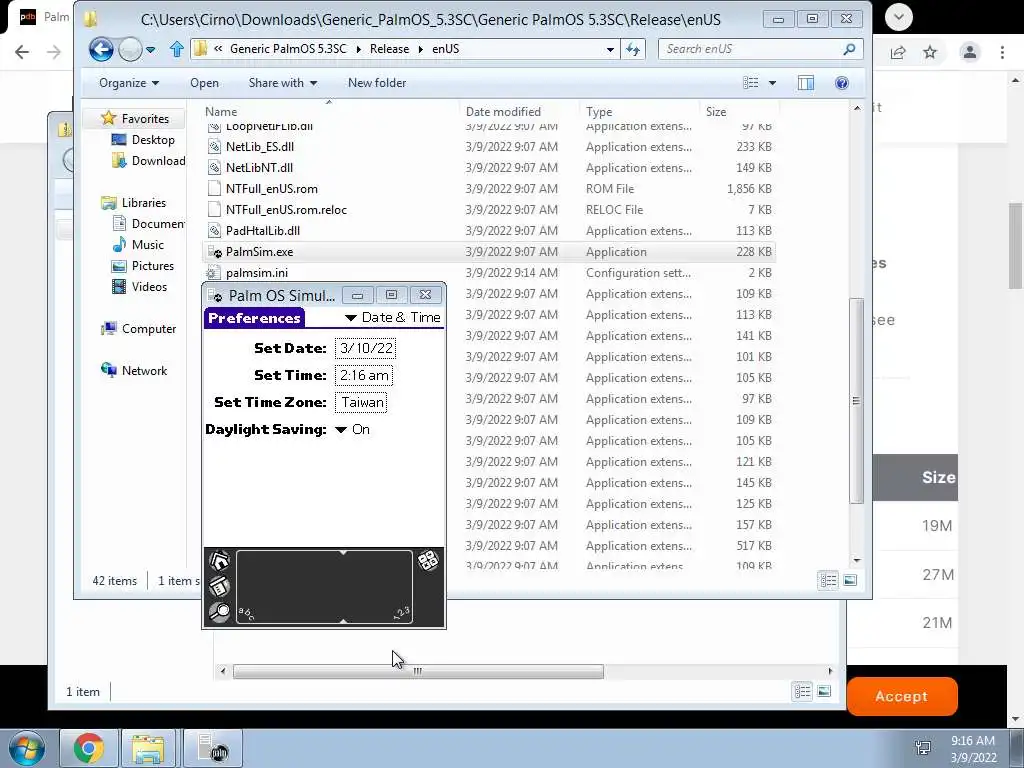Open Chrome profile avatar icon
Viewport: 1024px width, 768px height.
tap(970, 52)
